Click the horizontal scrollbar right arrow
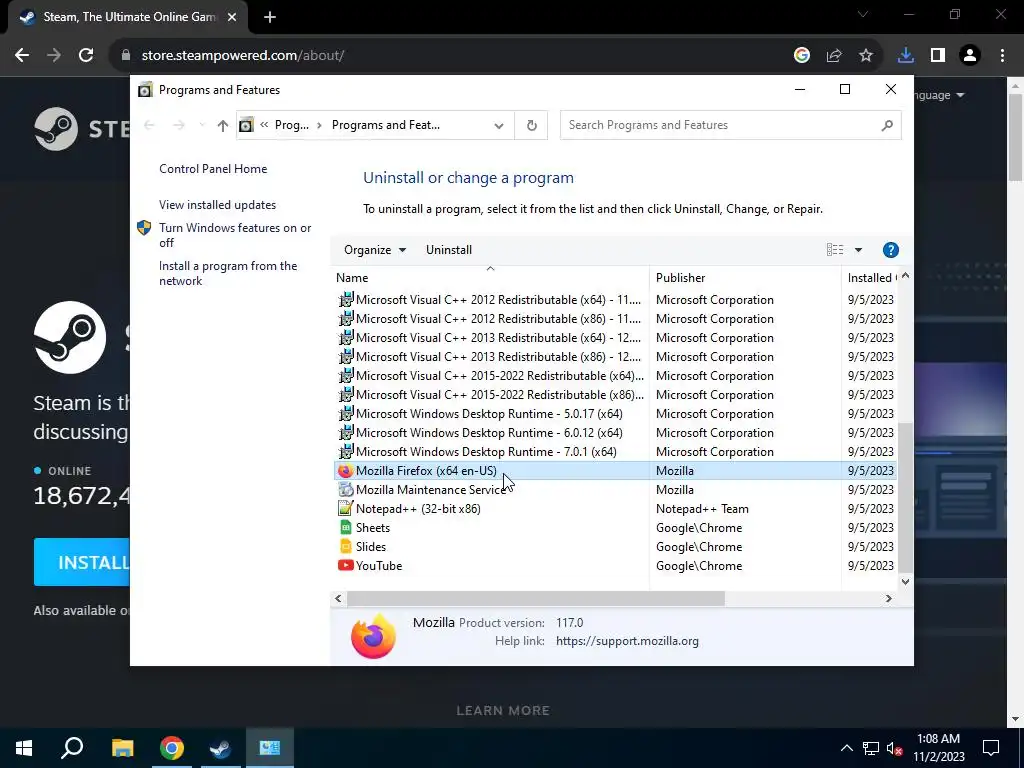This screenshot has height=768, width=1024. point(888,598)
